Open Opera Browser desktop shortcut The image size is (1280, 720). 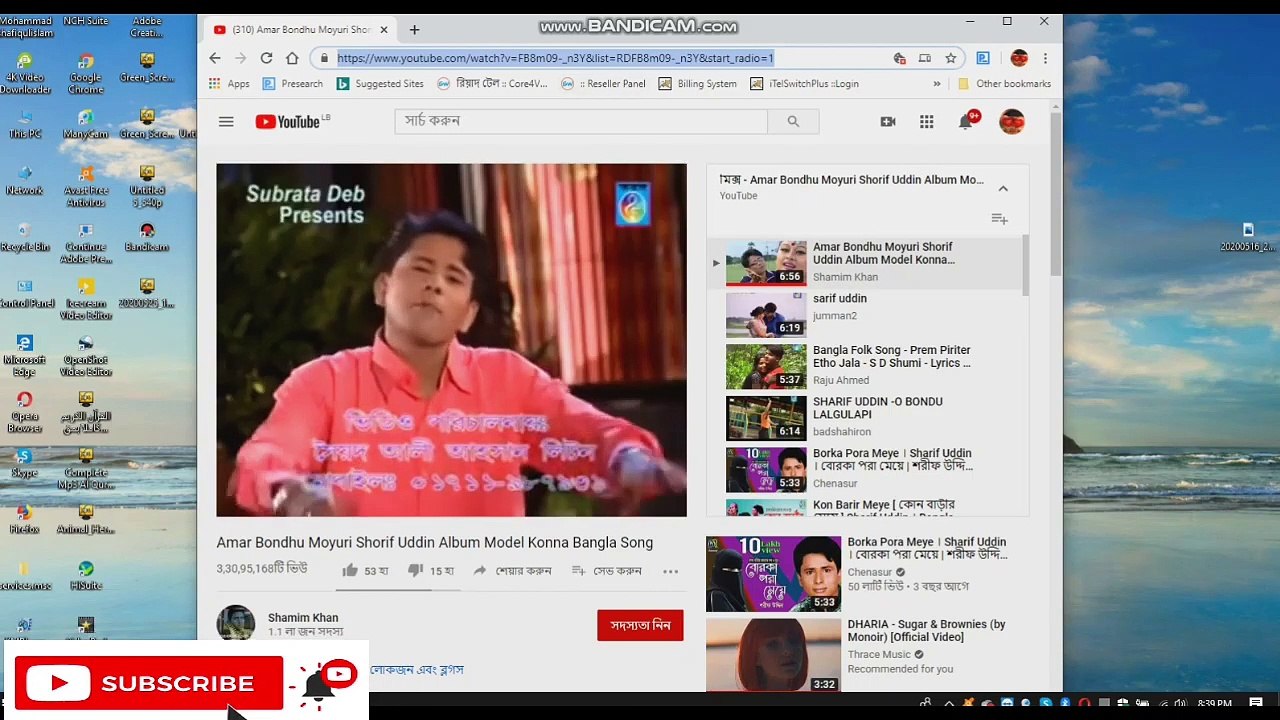pyautogui.click(x=24, y=414)
